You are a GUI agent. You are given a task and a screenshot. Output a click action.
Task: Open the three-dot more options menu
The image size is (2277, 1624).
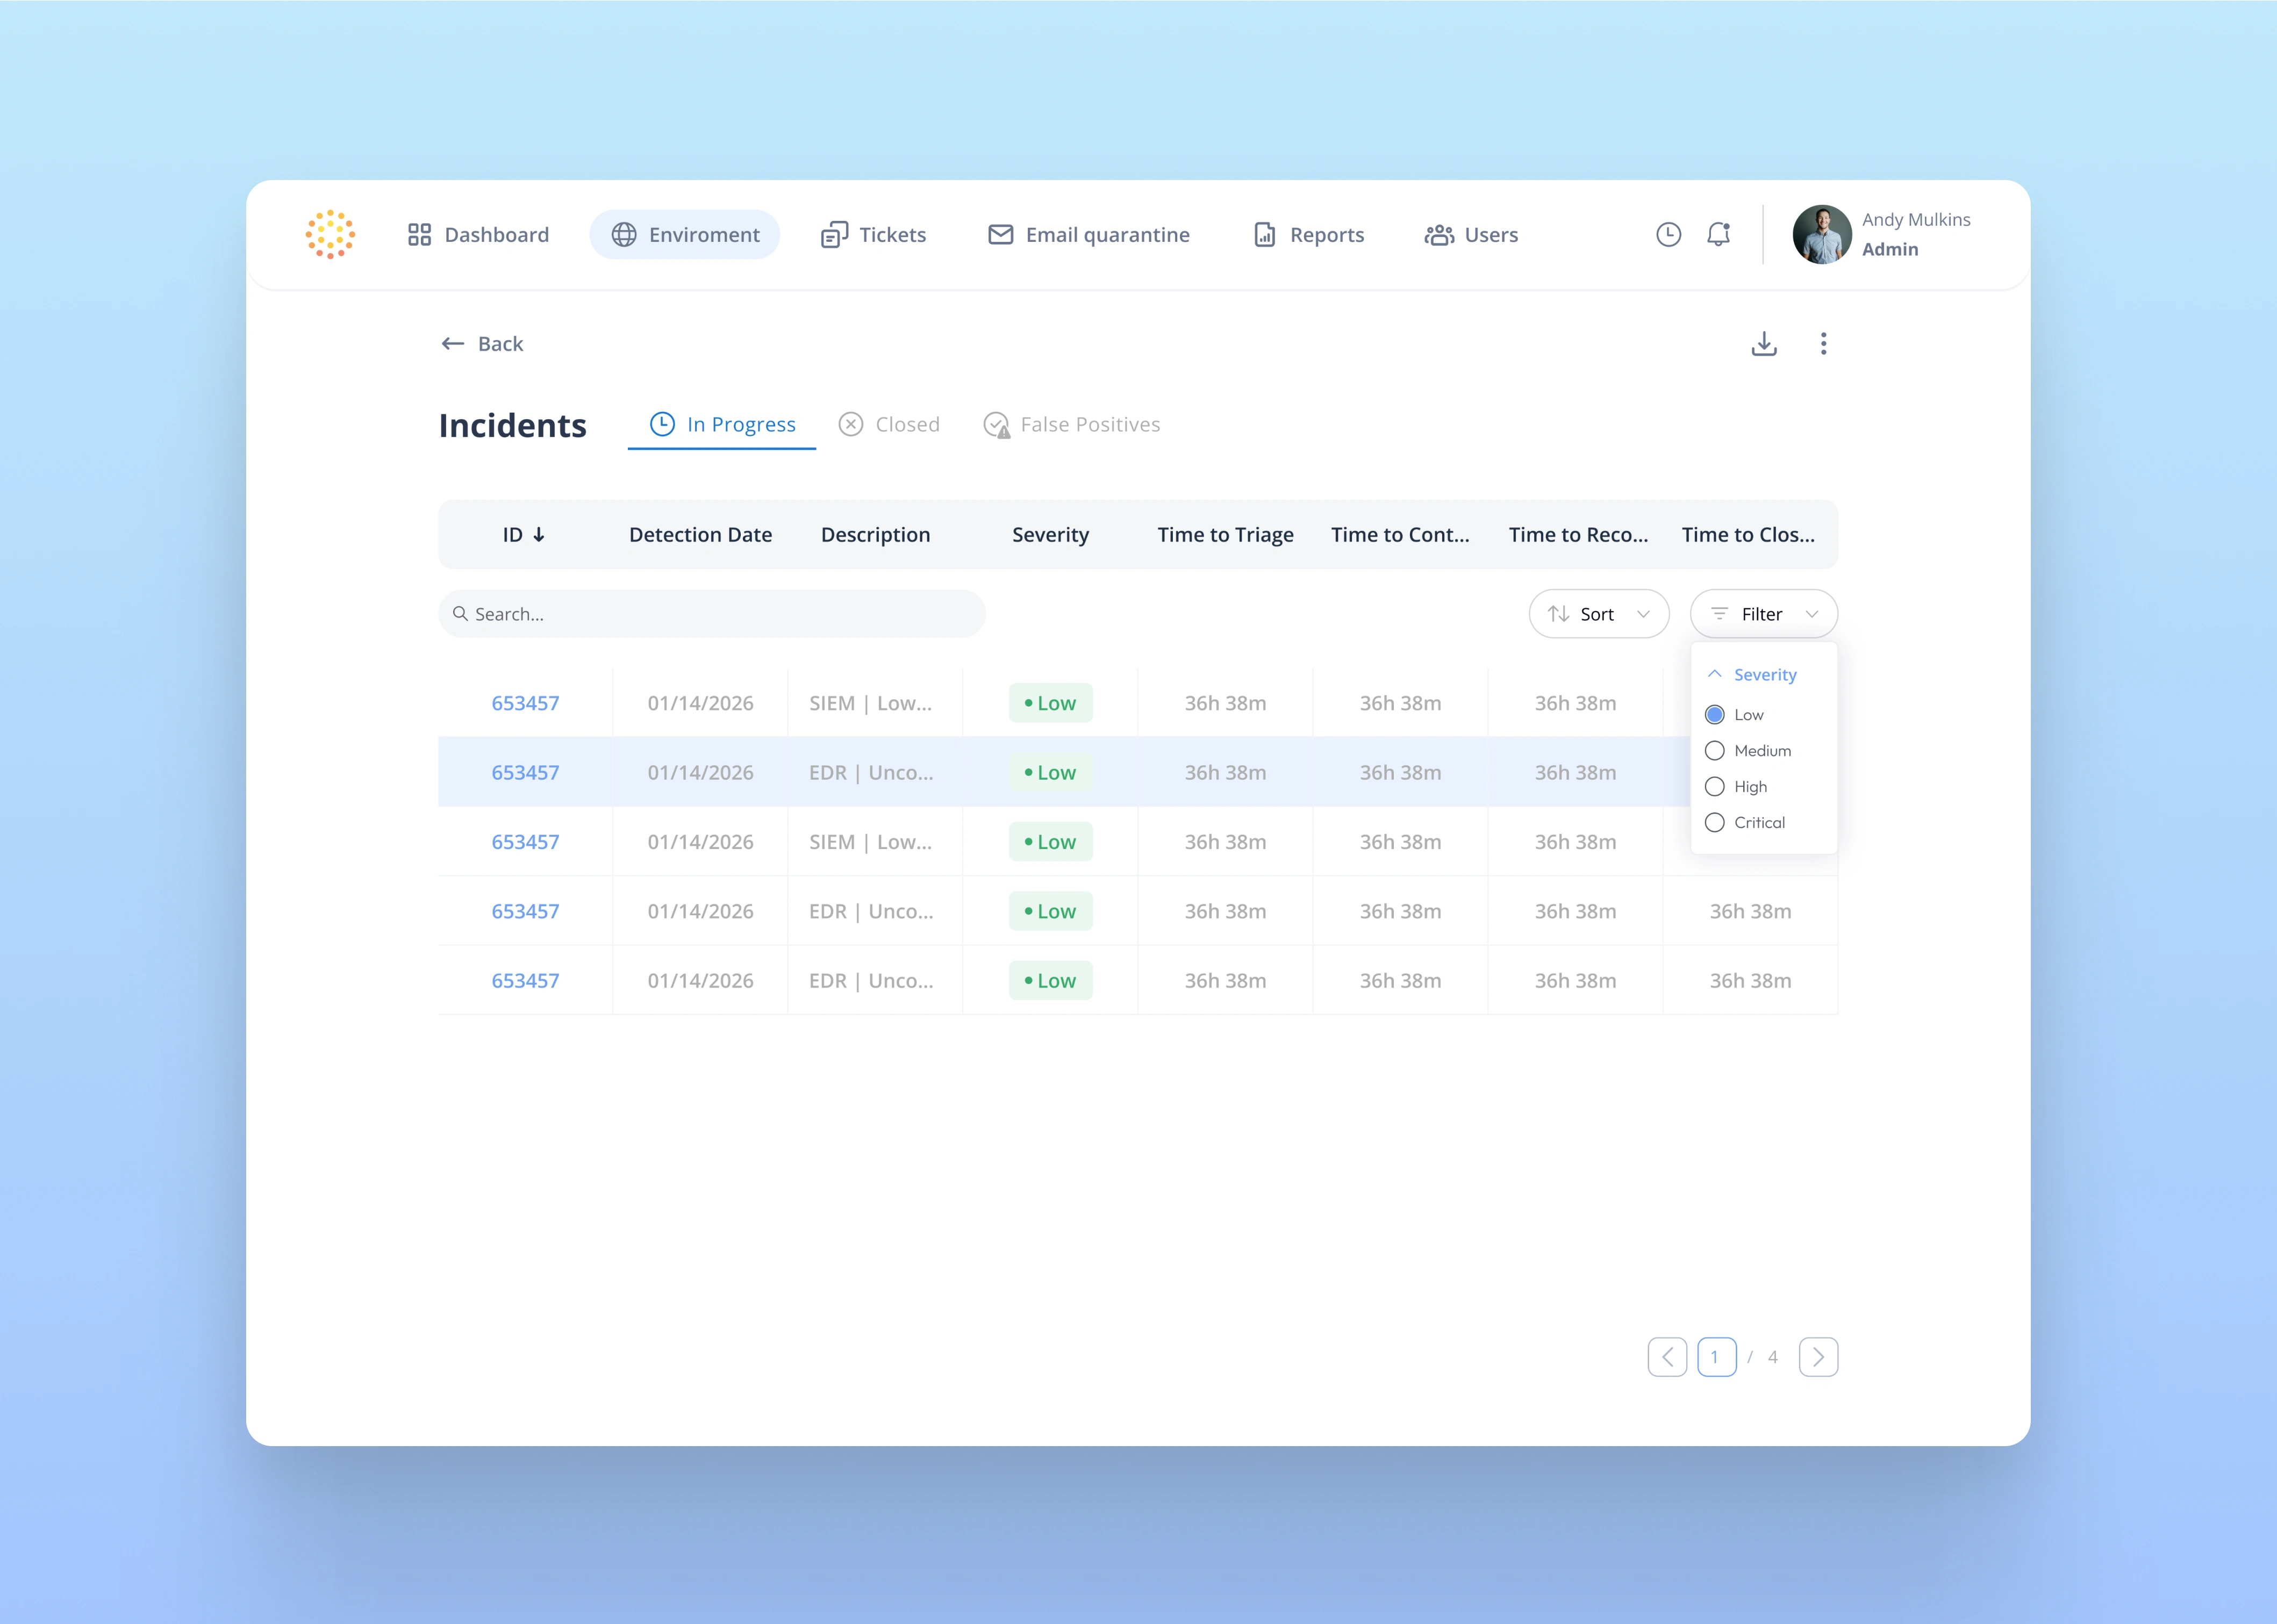point(1823,344)
